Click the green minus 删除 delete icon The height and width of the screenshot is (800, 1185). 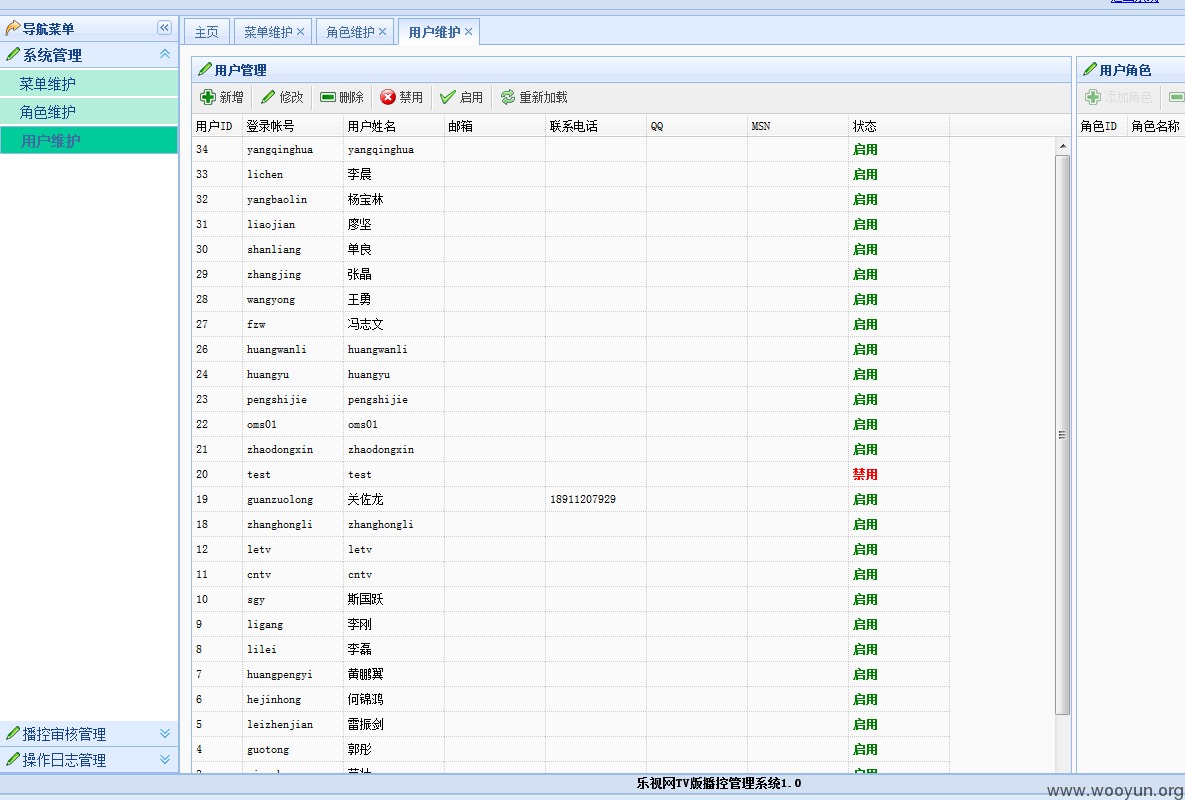(x=328, y=97)
